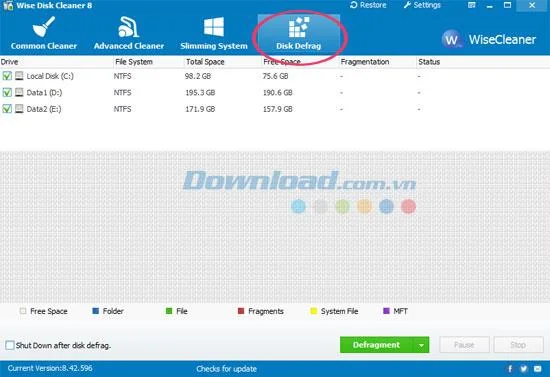Click the 195.3 GB total space value
Image resolution: width=550 pixels, height=377 pixels.
[200, 93]
